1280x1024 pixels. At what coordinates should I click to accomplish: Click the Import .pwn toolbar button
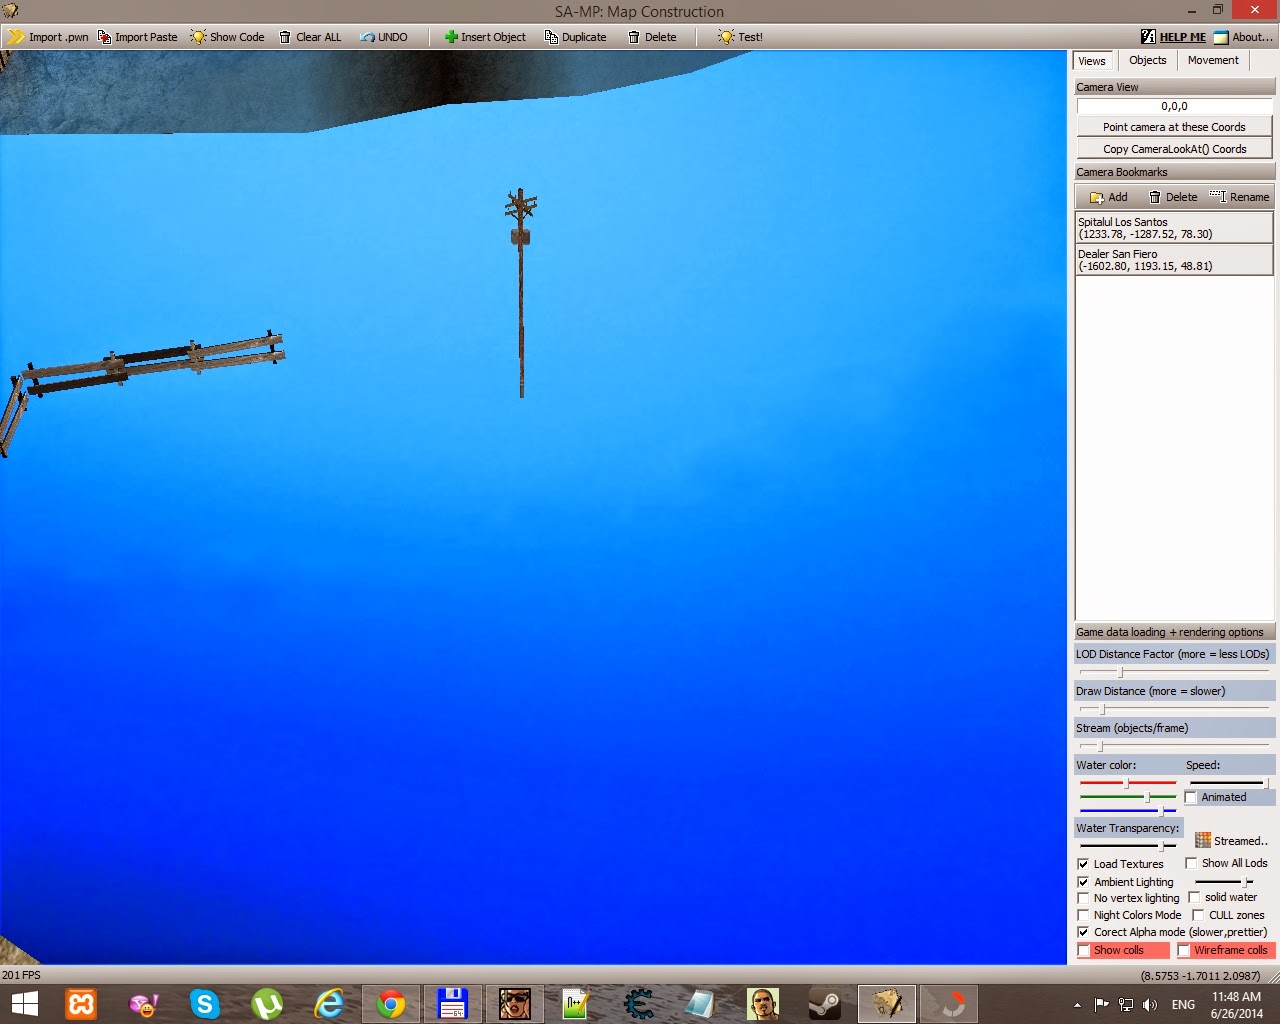48,37
